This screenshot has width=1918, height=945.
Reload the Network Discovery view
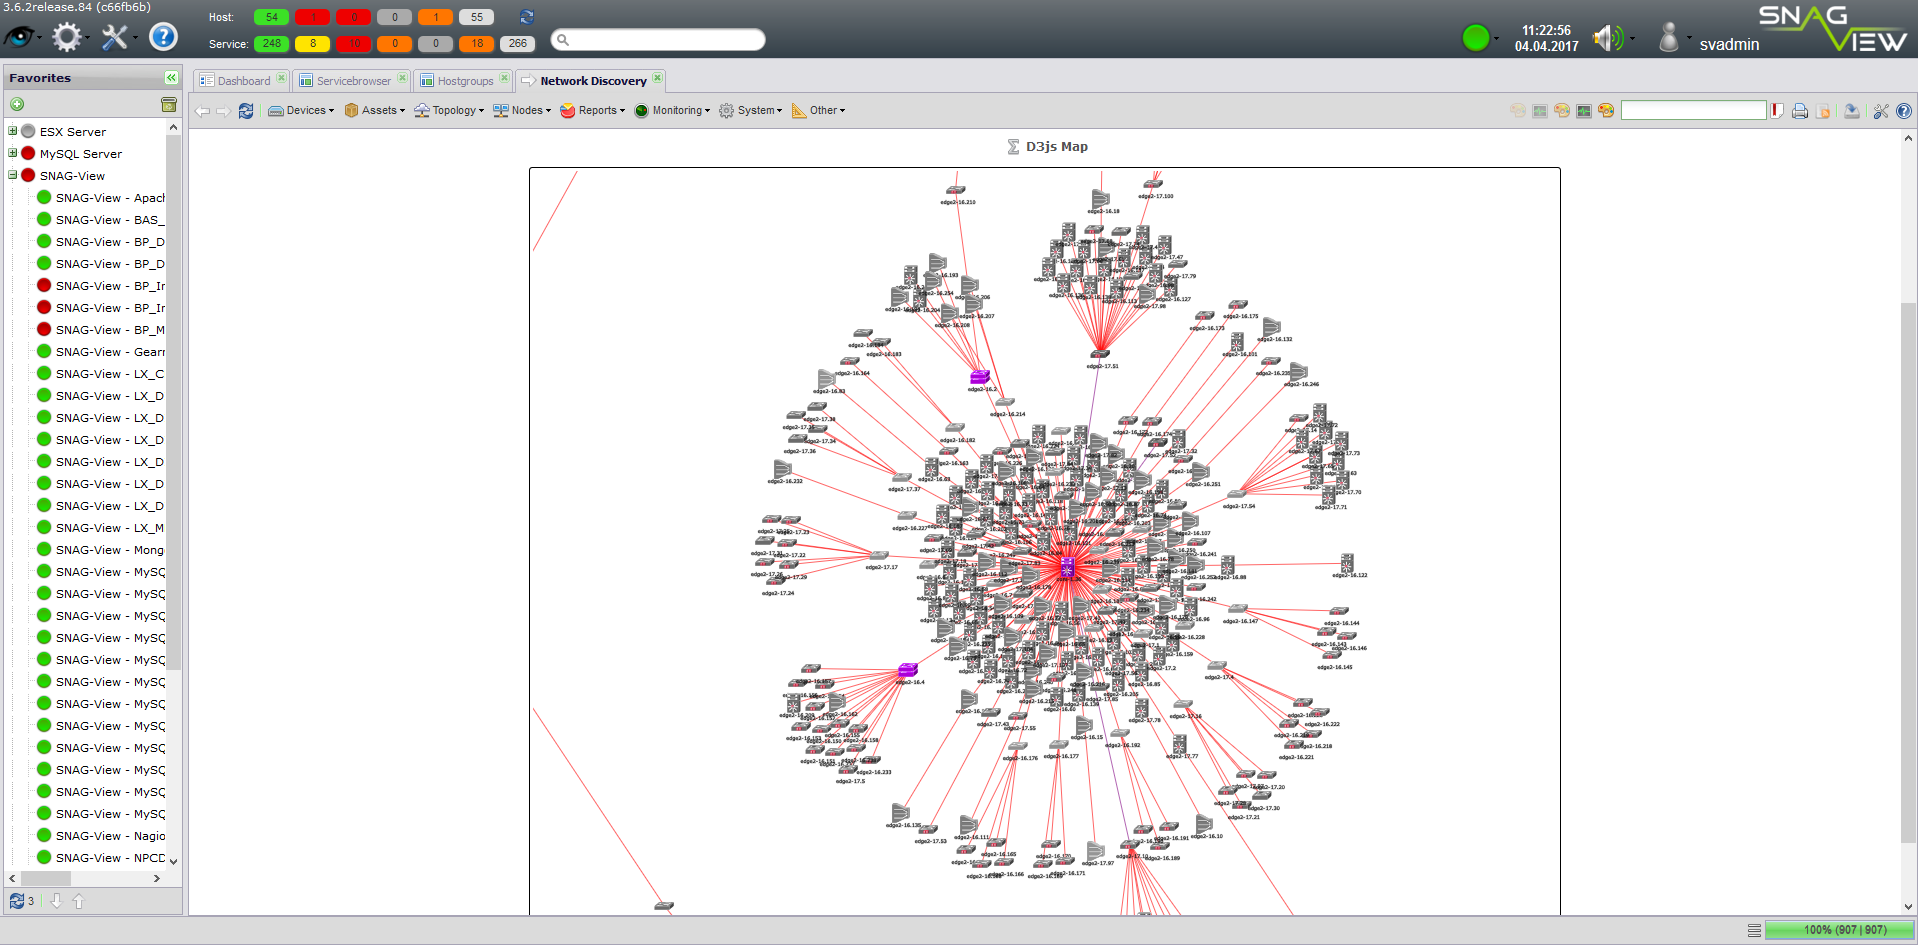(246, 111)
